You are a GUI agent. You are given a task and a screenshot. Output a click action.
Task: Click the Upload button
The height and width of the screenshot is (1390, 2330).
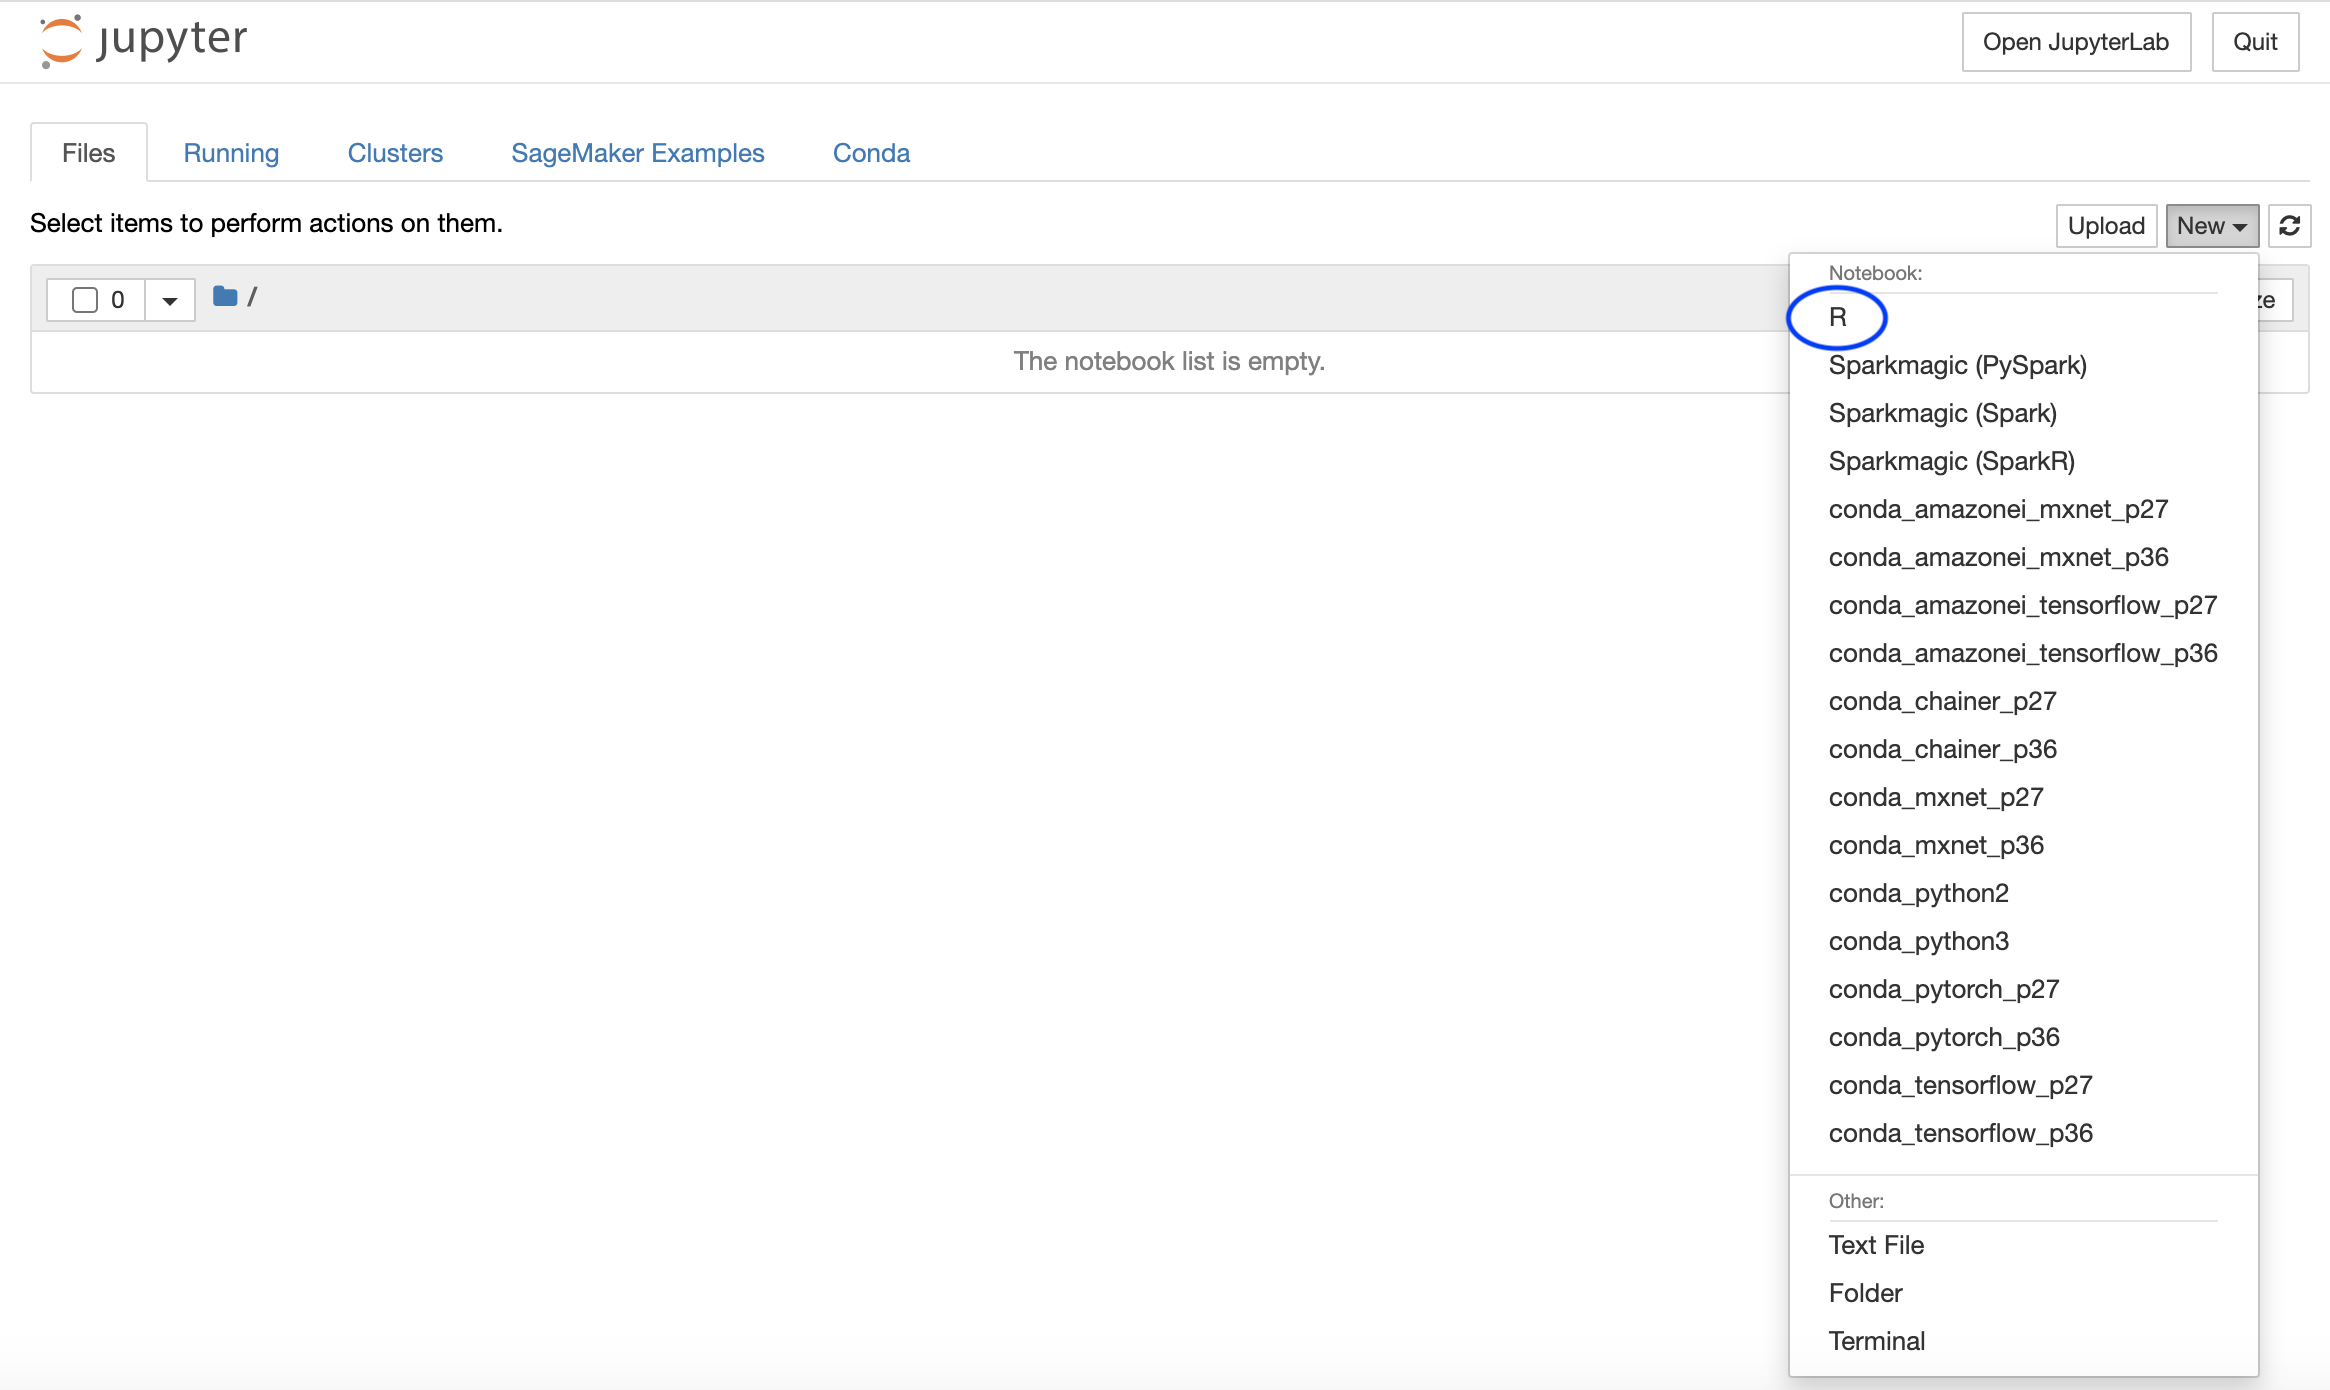(2106, 226)
